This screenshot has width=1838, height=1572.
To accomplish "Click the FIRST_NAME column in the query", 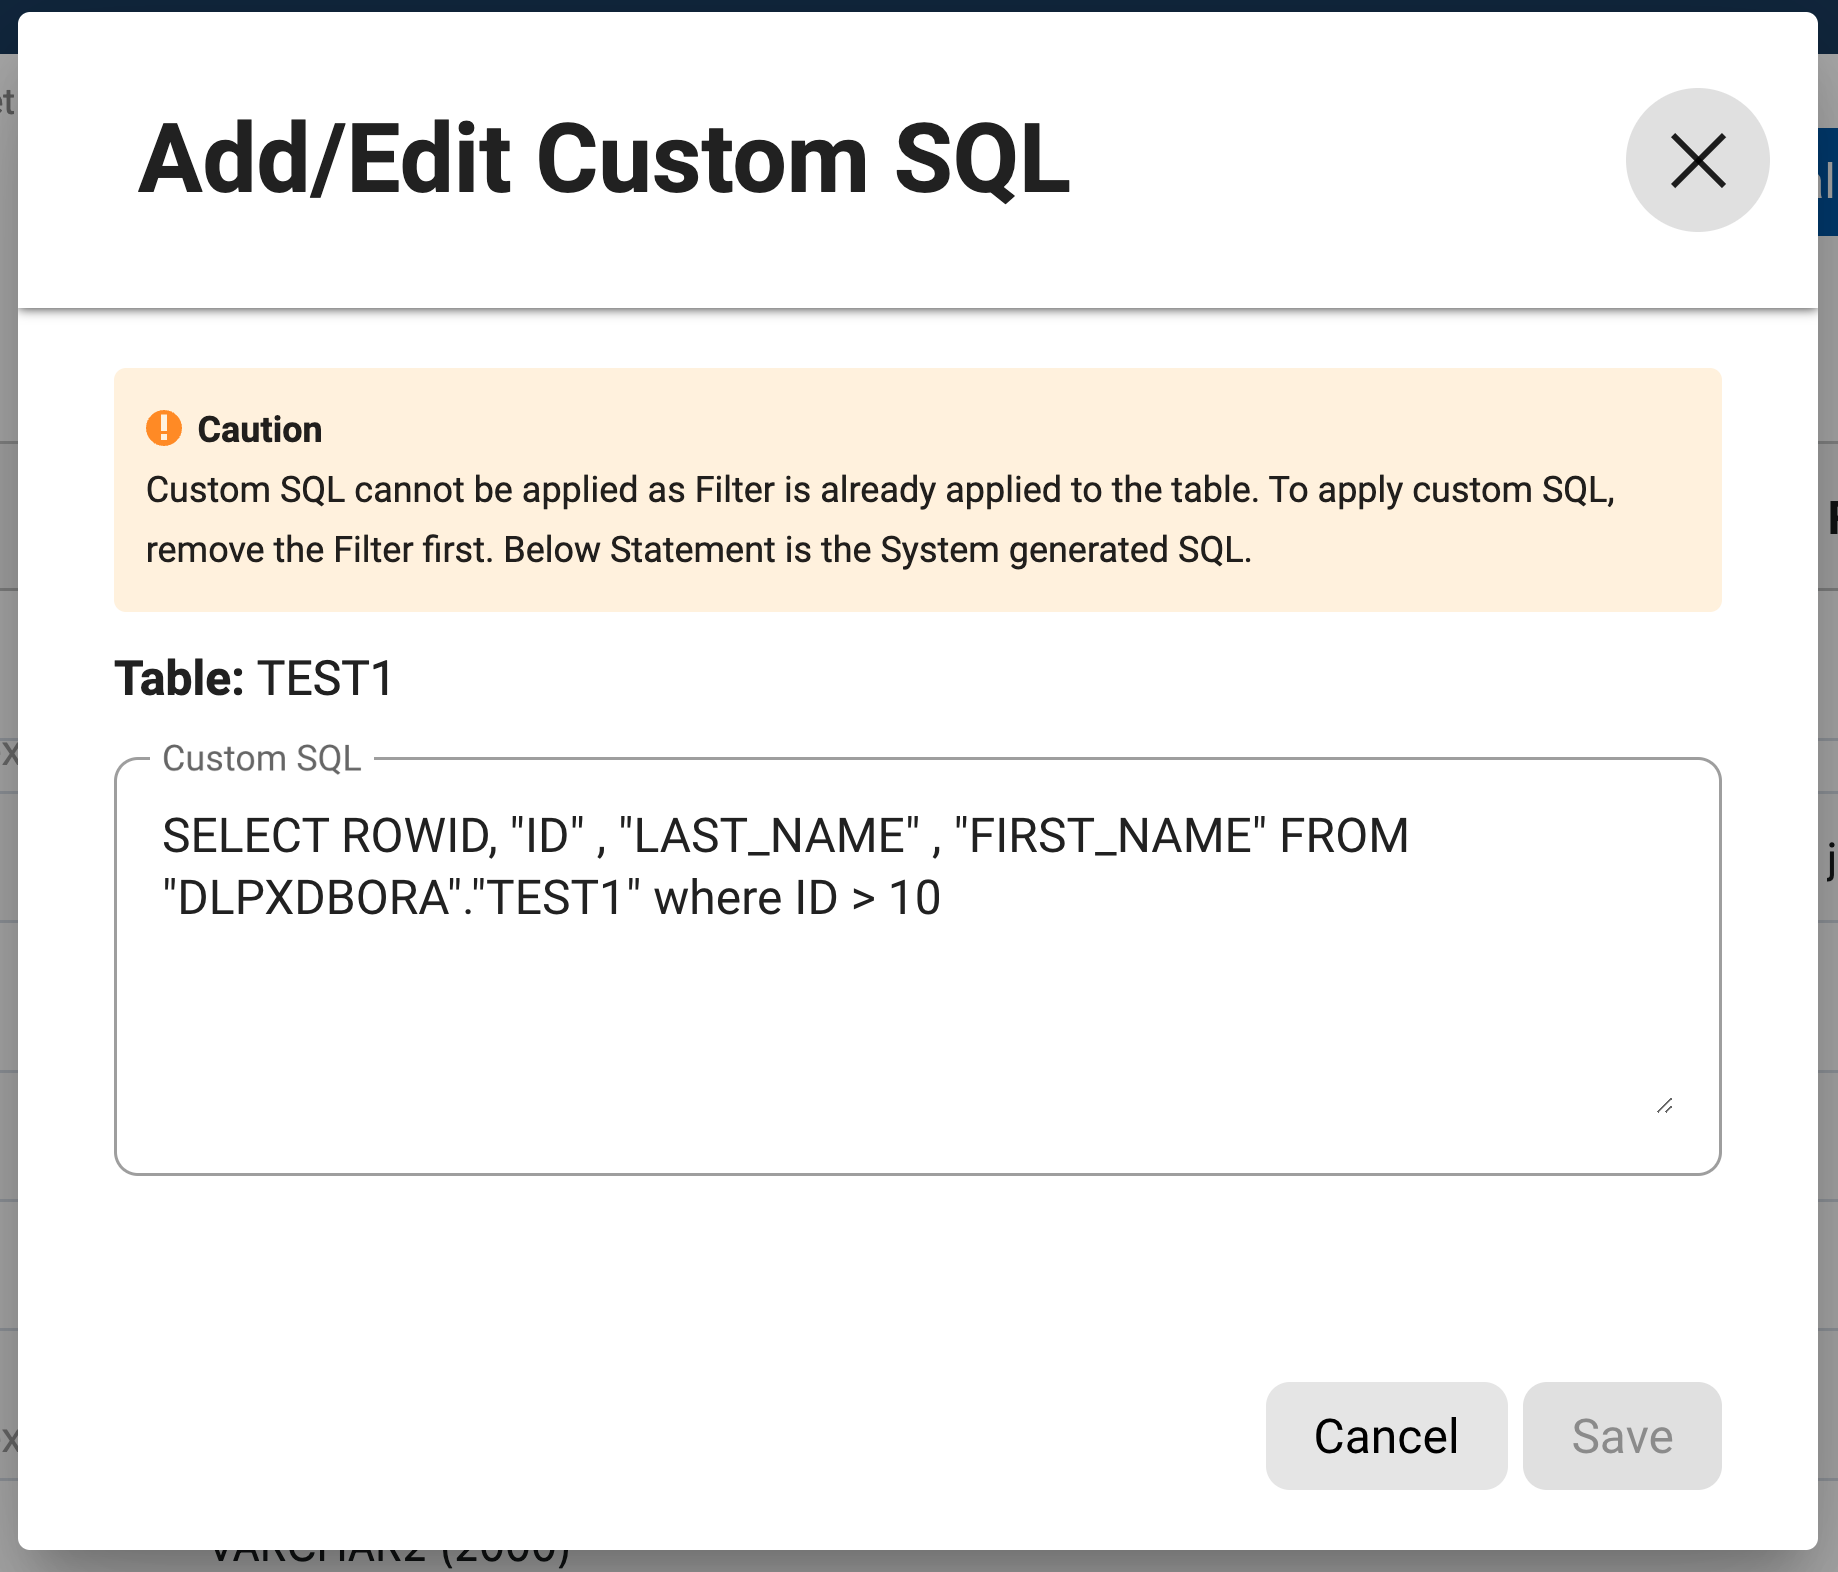I will [x=1110, y=836].
